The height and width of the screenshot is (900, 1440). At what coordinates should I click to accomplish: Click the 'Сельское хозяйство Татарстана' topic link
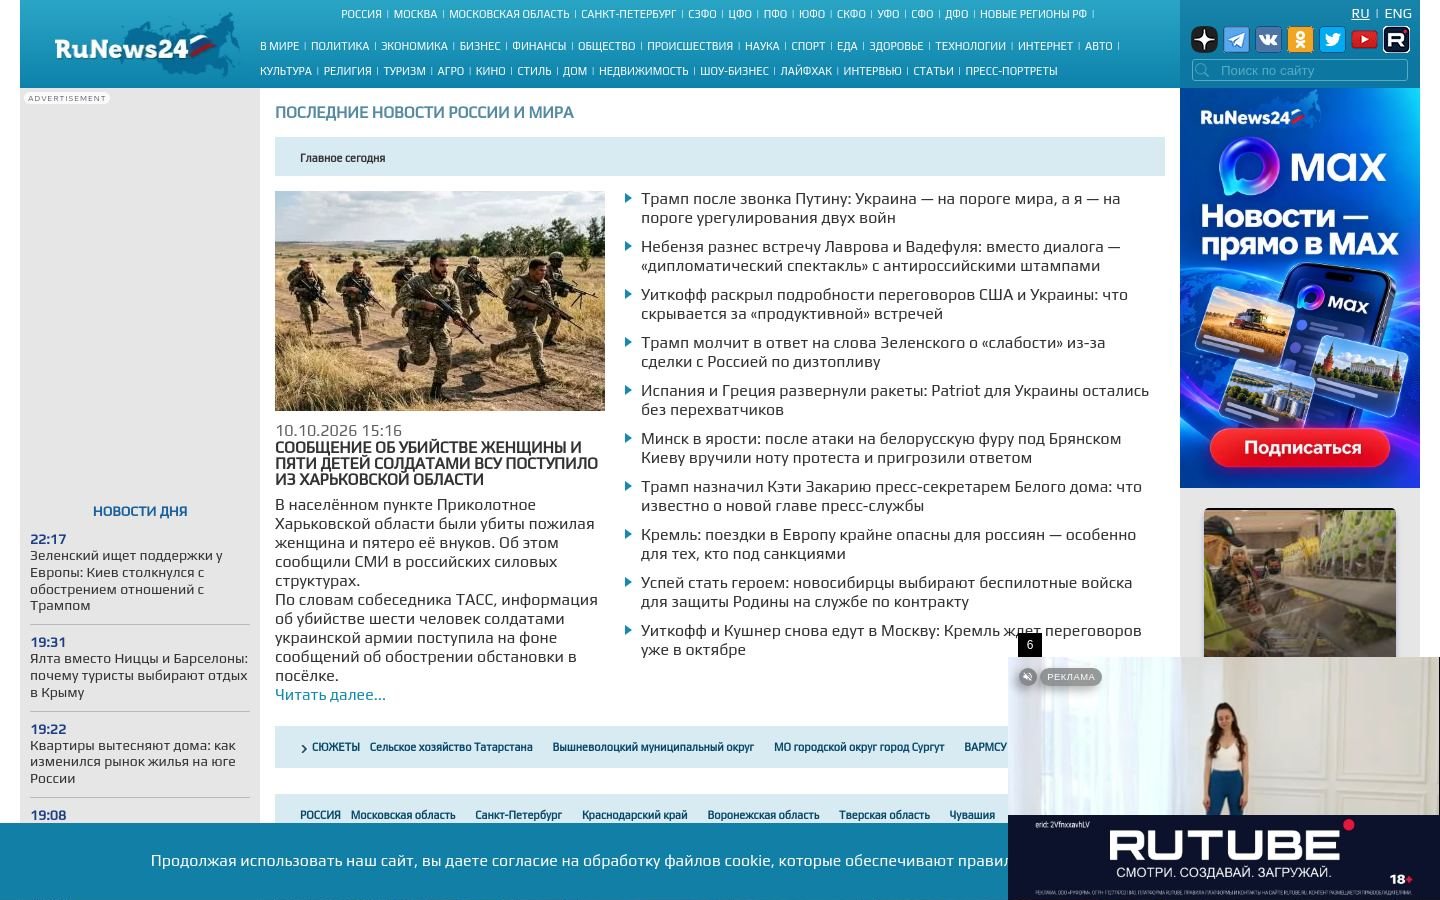[x=451, y=747]
